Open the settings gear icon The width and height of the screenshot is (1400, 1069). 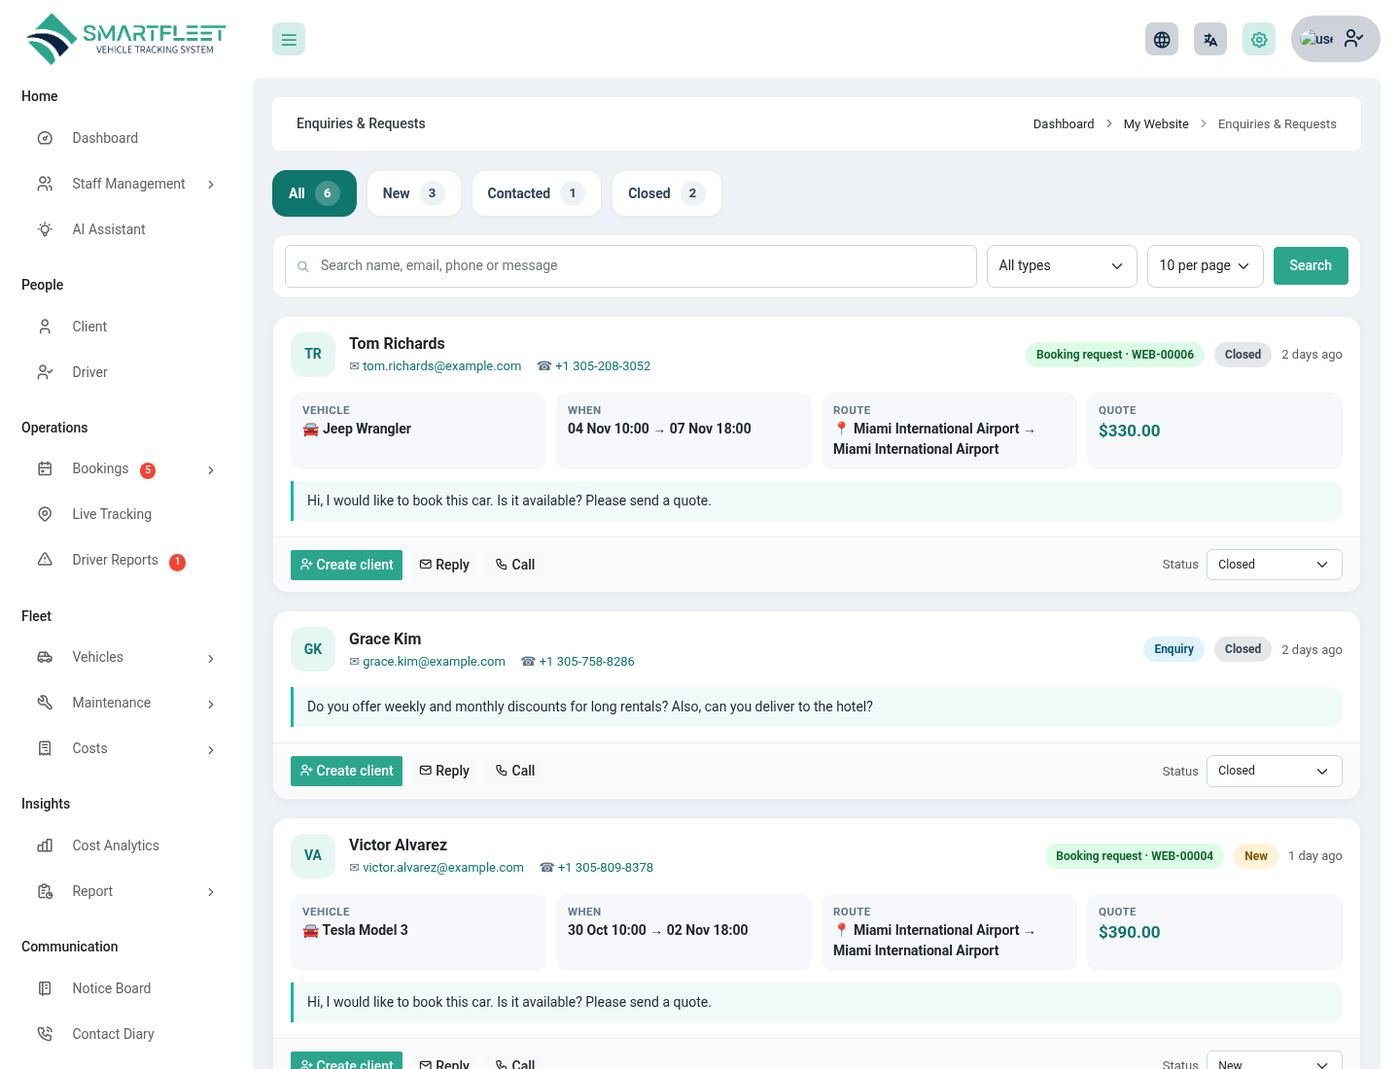tap(1259, 39)
